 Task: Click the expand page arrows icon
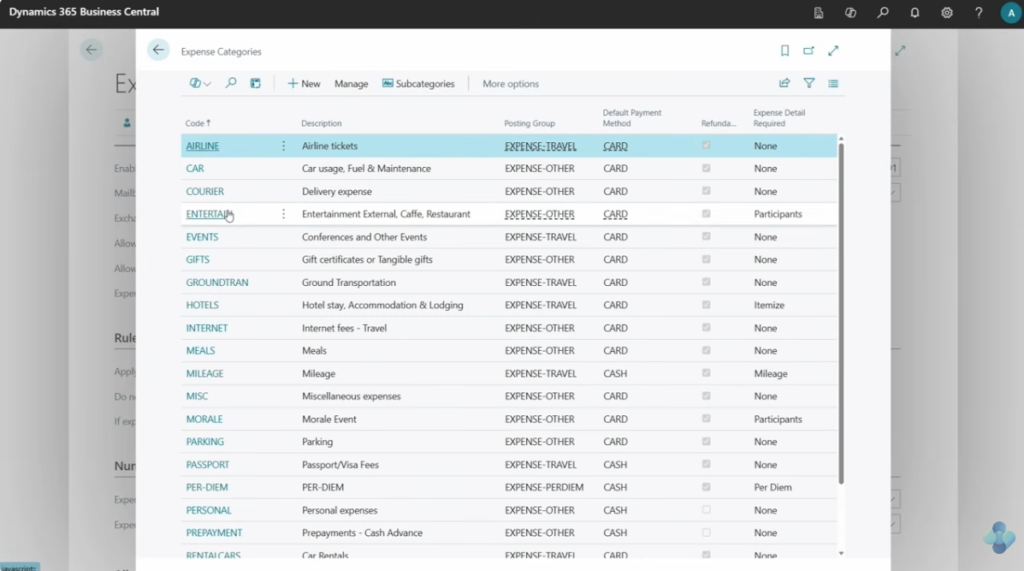[833, 50]
